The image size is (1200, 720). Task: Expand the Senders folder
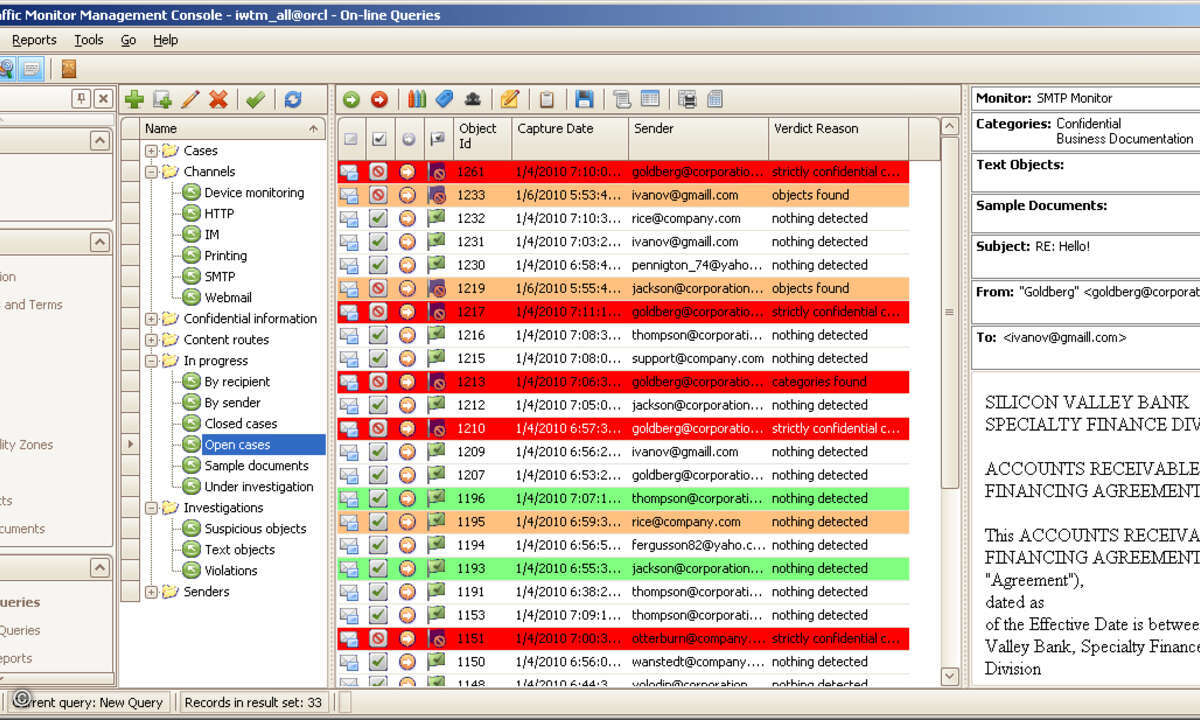(x=151, y=592)
